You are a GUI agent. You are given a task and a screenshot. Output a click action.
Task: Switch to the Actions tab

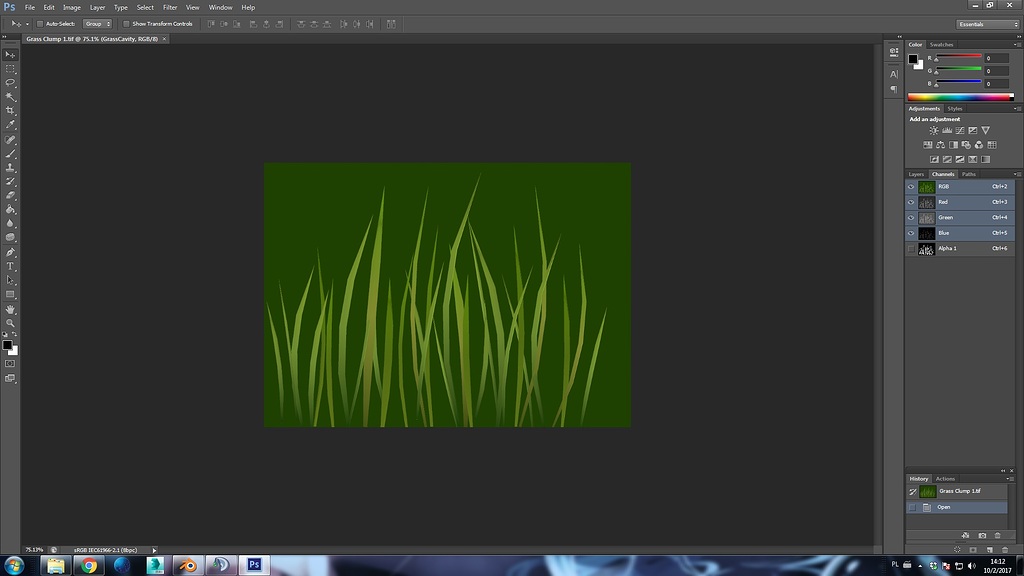tap(945, 479)
